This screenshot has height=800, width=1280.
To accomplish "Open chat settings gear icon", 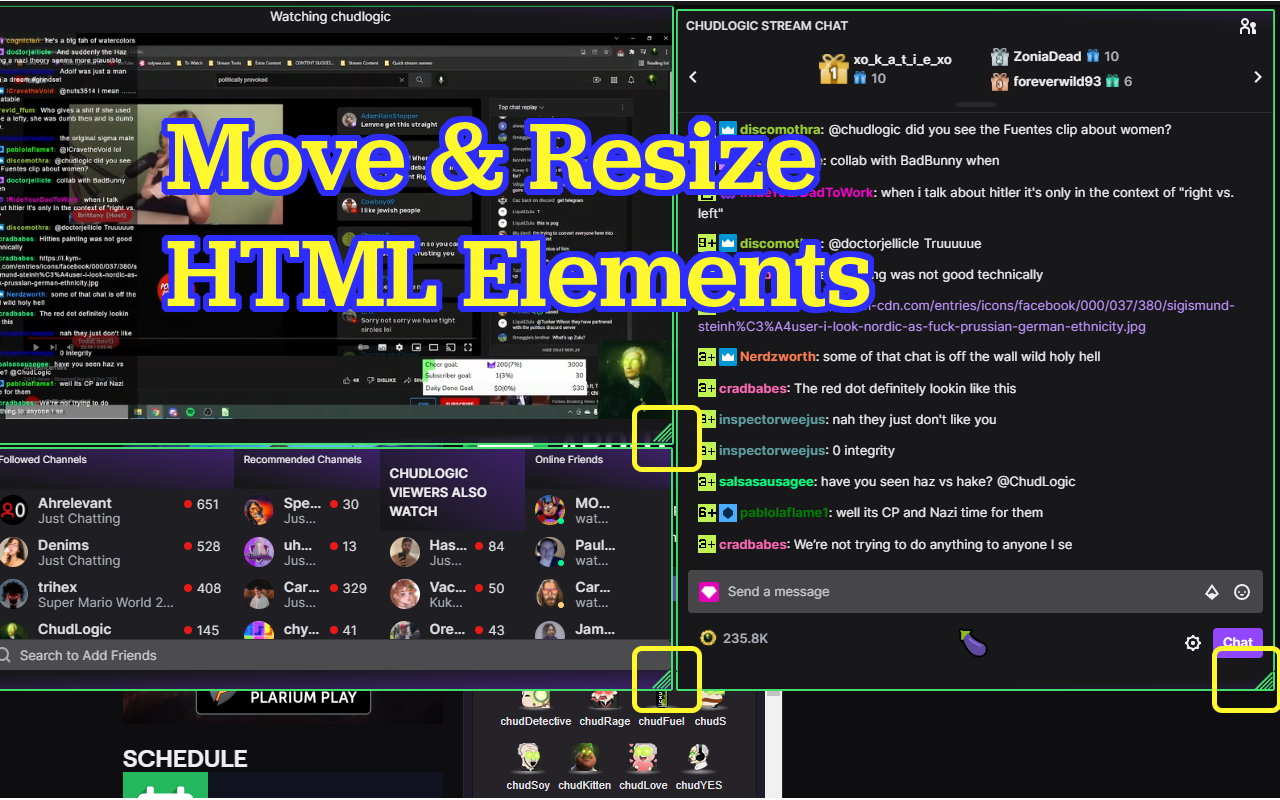I will coord(1193,643).
